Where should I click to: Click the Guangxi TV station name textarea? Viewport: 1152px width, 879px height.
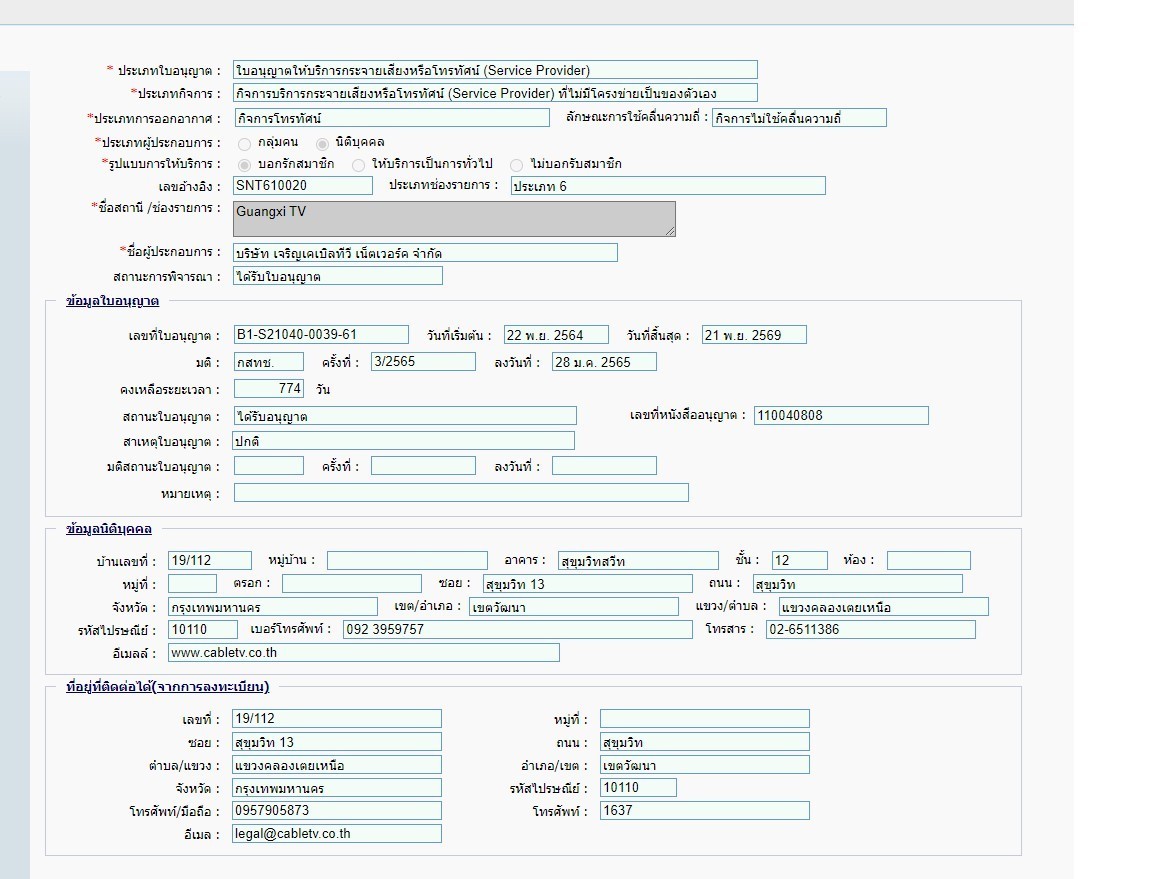pos(453,219)
